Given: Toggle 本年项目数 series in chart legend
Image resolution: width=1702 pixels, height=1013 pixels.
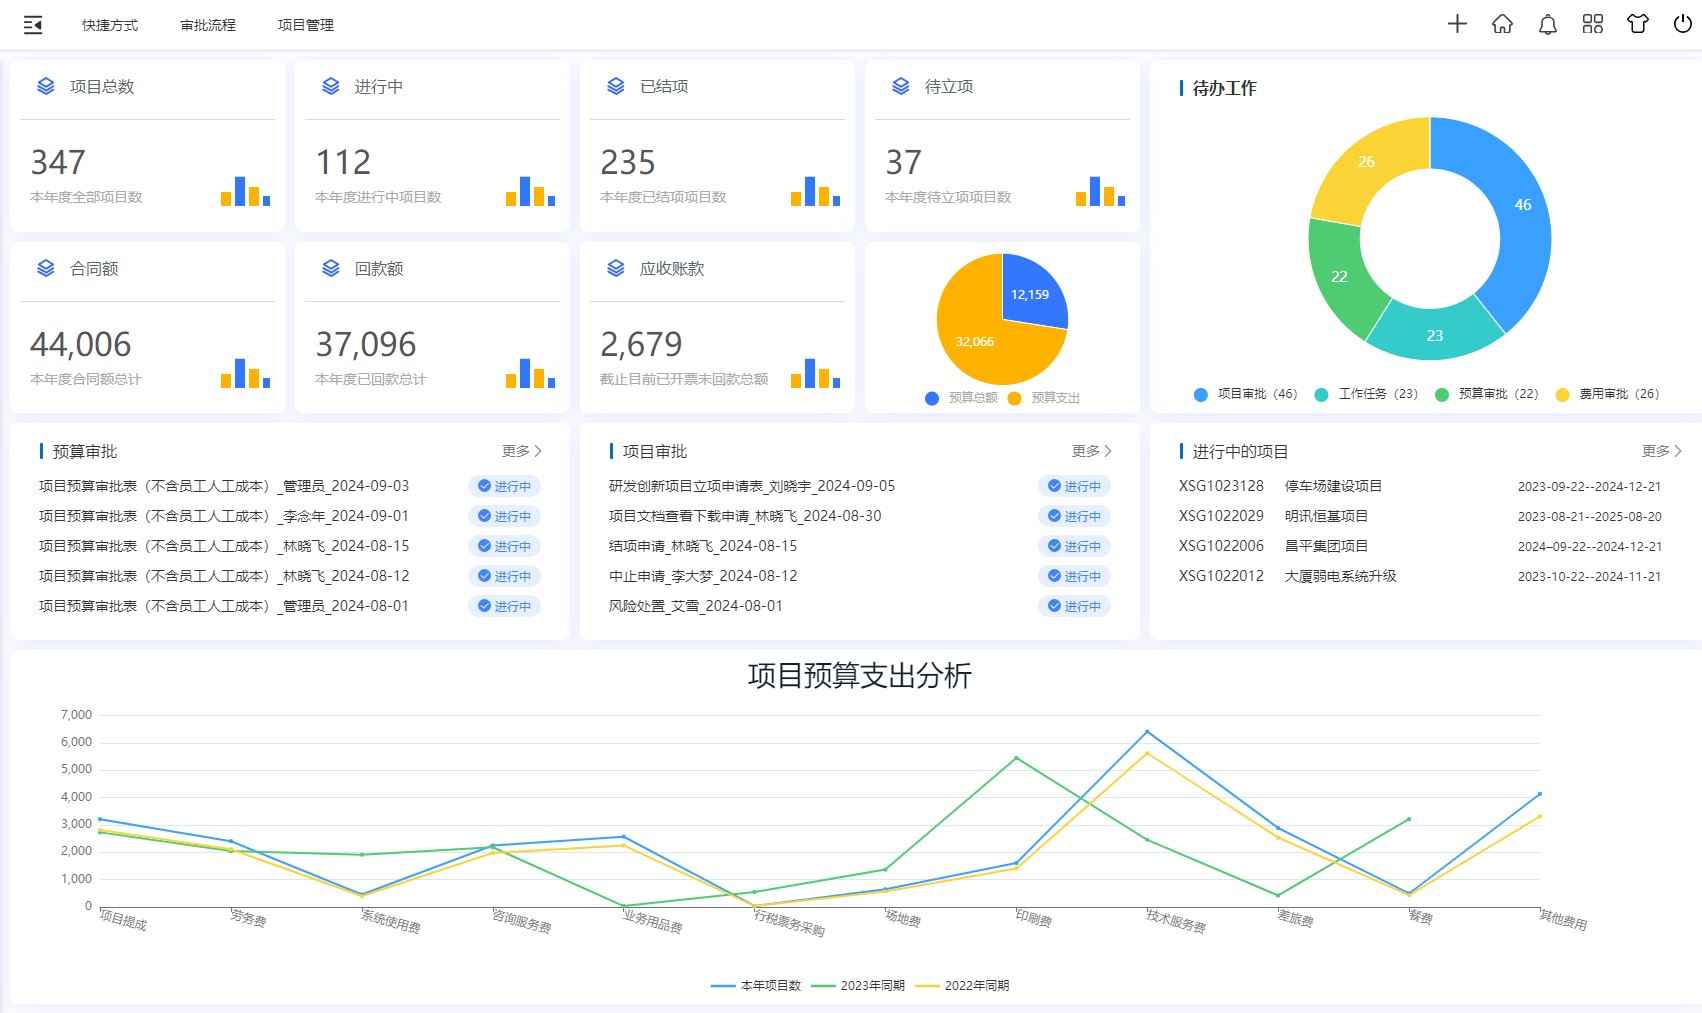Looking at the screenshot, I should 757,985.
